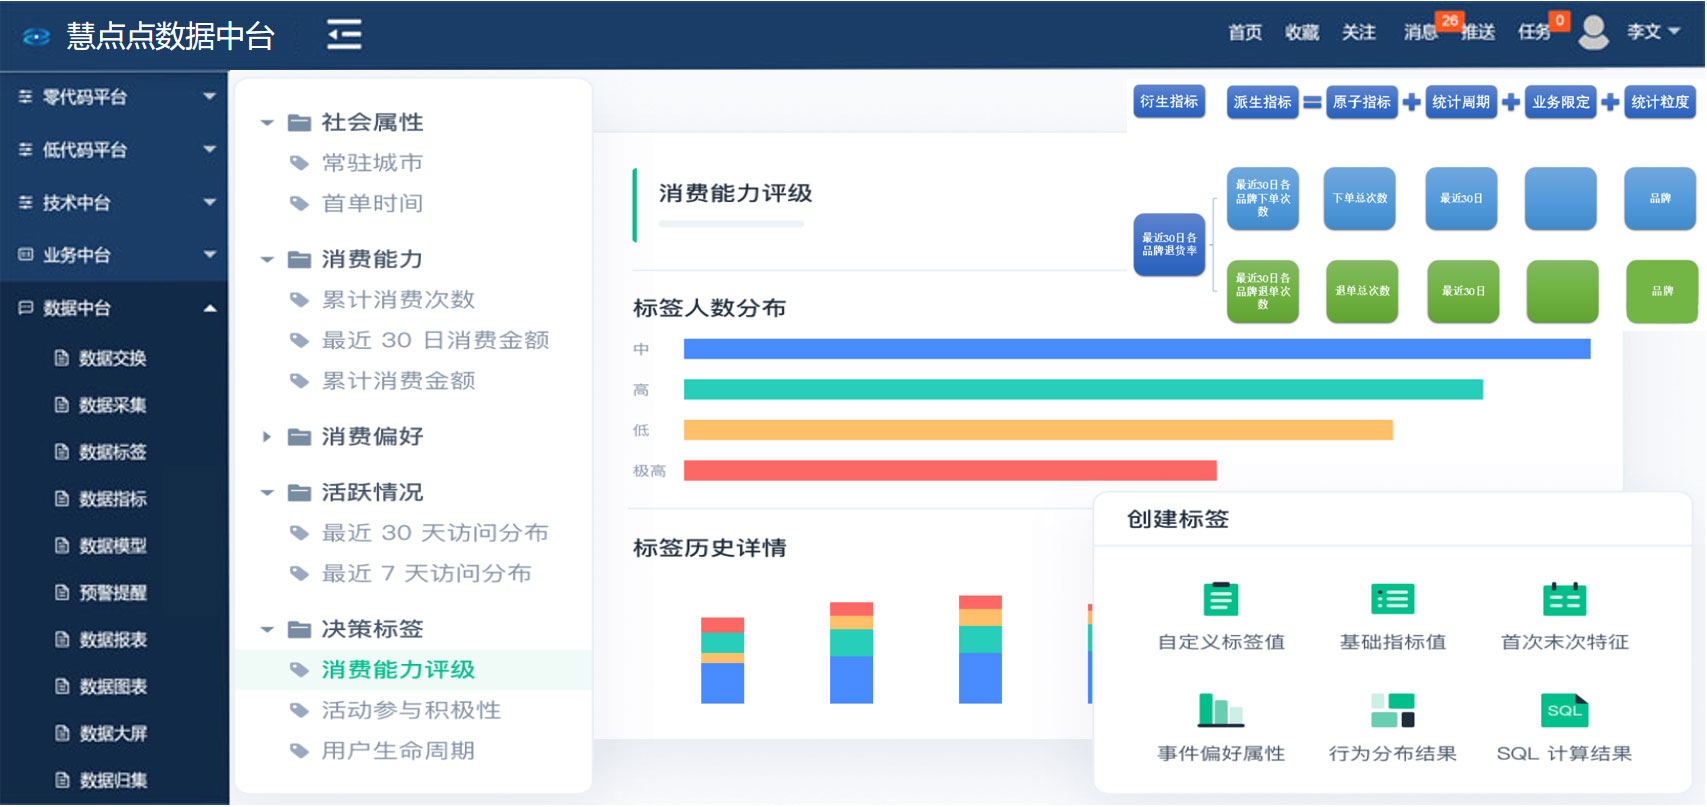1707x807 pixels.
Task: Select the 基础指标值 icon
Action: tap(1392, 599)
